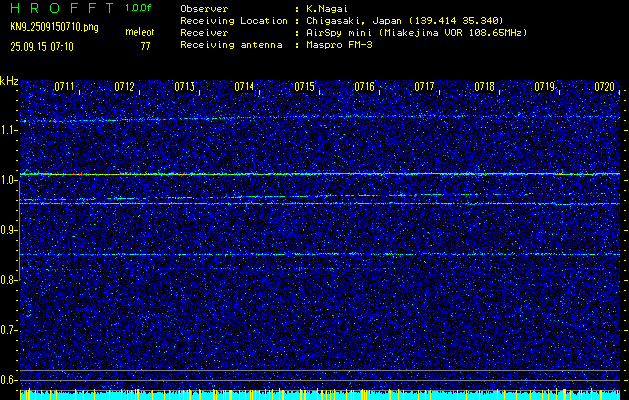Click the cyan signal level strip at bottom
629x400 pixels.
click(320, 395)
